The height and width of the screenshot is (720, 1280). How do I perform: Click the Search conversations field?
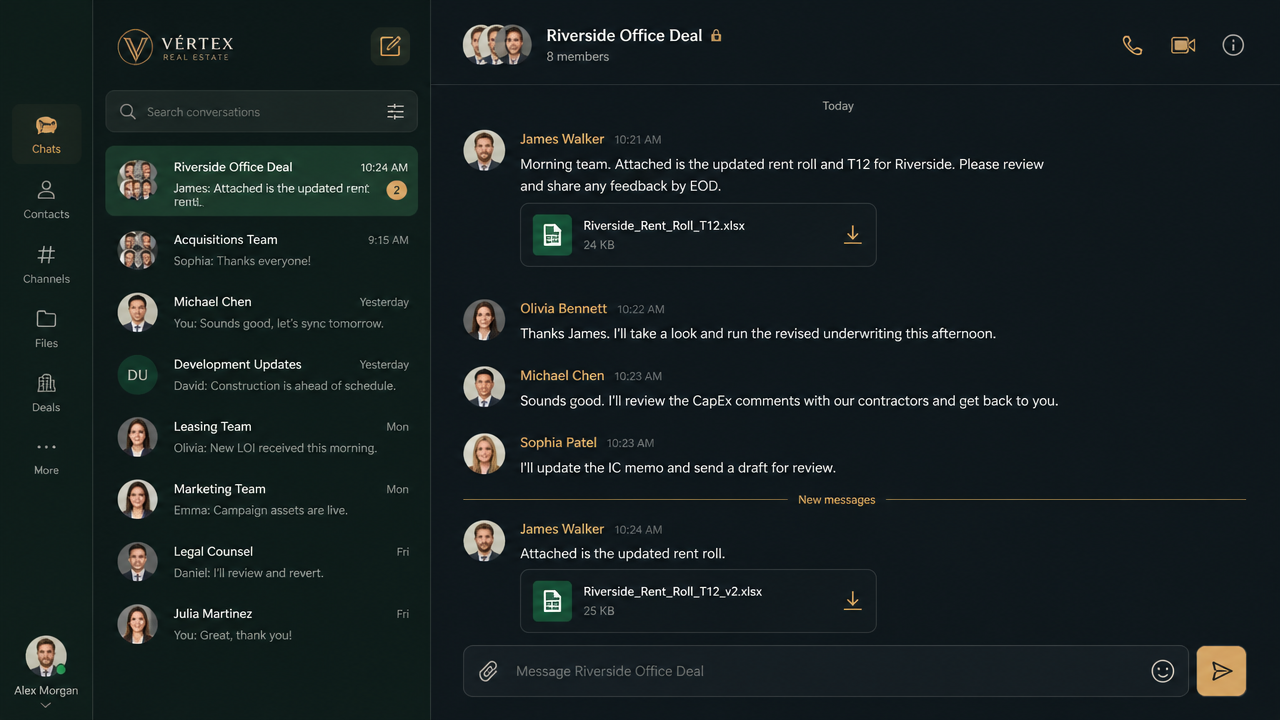coord(262,112)
